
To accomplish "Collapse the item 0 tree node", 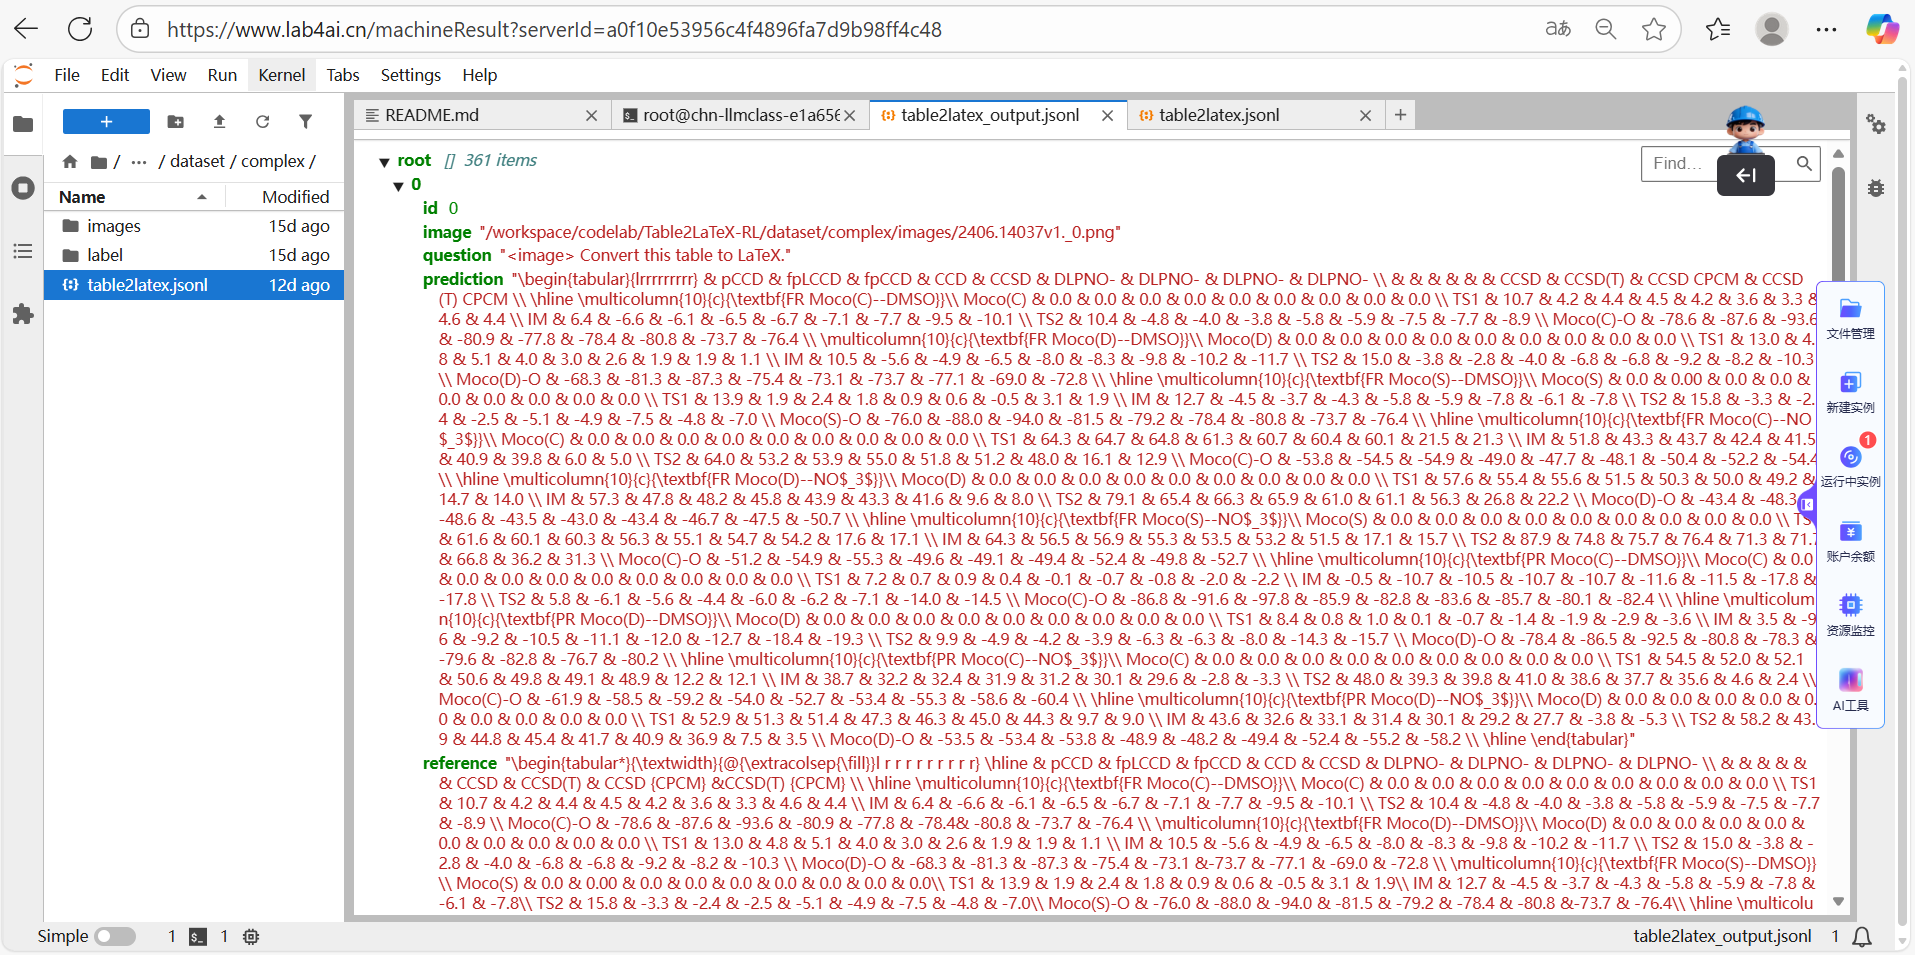I will tap(399, 186).
